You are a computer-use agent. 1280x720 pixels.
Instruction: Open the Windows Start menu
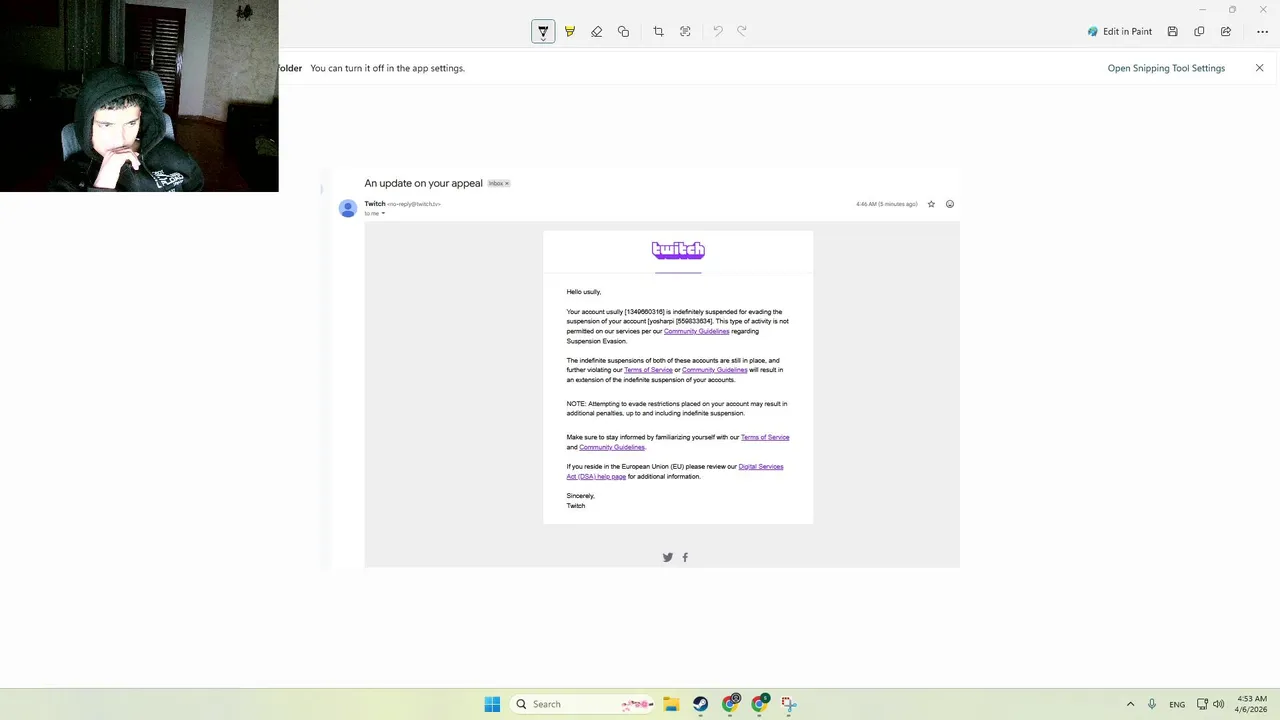[492, 704]
